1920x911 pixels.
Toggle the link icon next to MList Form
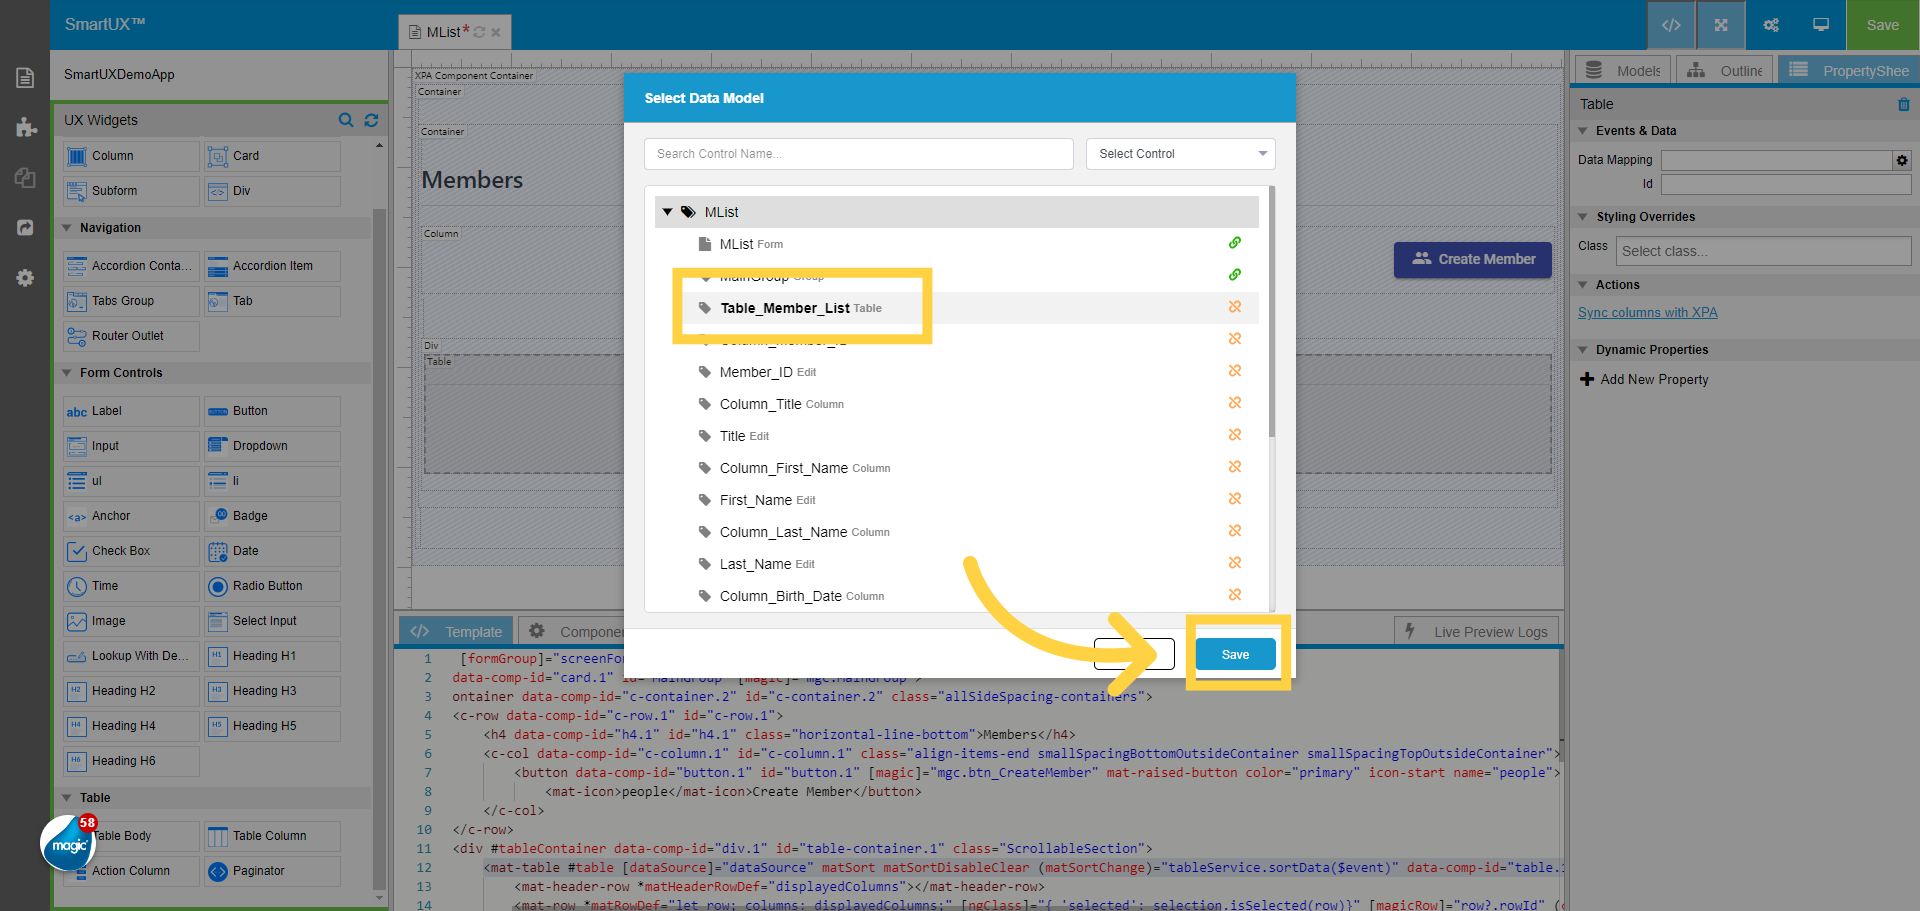coord(1235,242)
